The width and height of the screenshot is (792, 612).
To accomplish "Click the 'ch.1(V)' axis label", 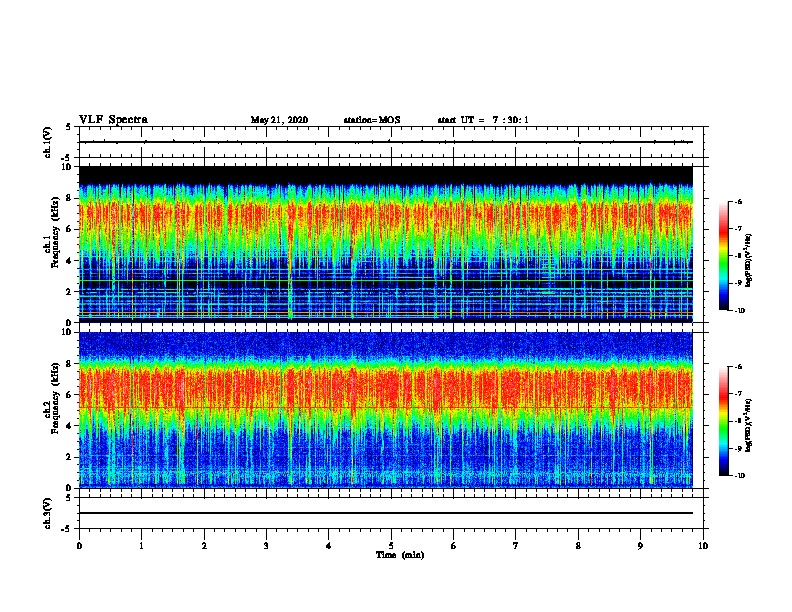I will (48, 142).
